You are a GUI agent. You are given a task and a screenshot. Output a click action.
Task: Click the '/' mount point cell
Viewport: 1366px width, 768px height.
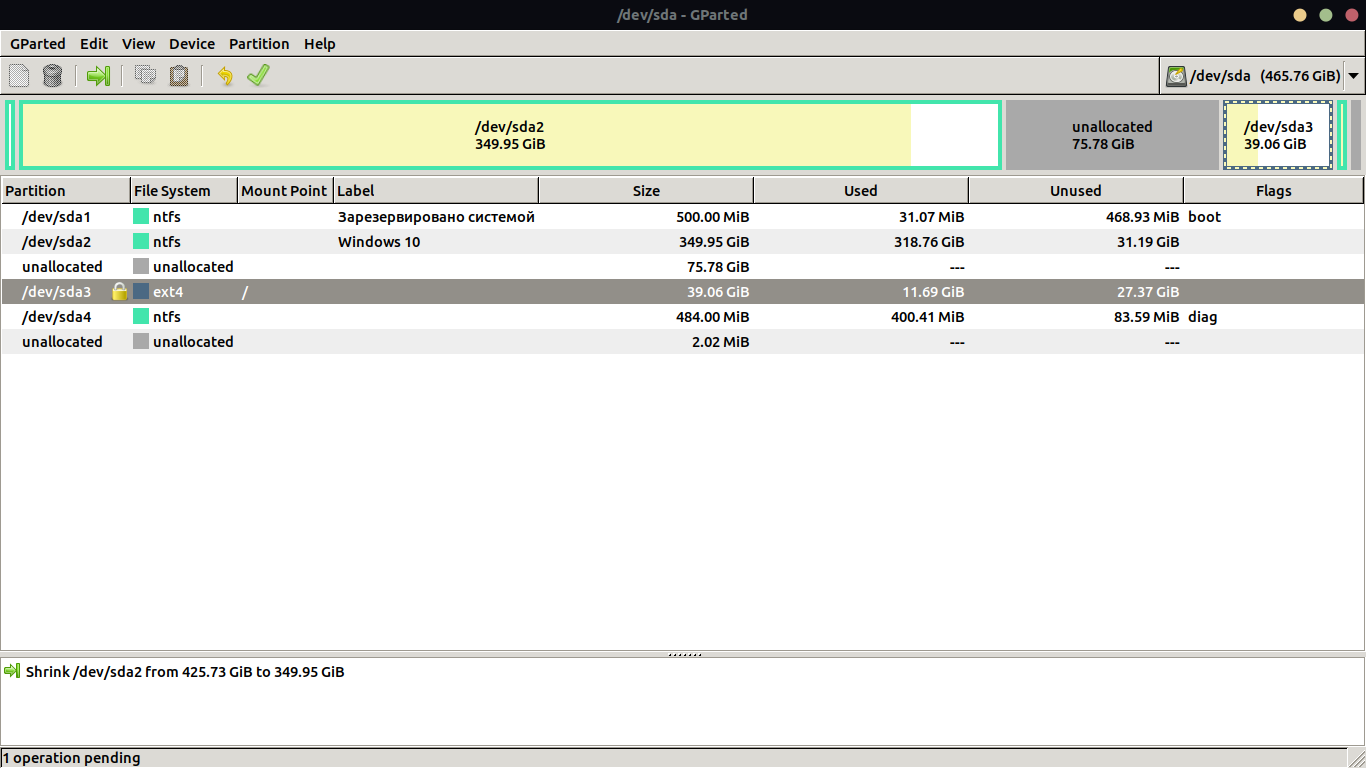245,292
